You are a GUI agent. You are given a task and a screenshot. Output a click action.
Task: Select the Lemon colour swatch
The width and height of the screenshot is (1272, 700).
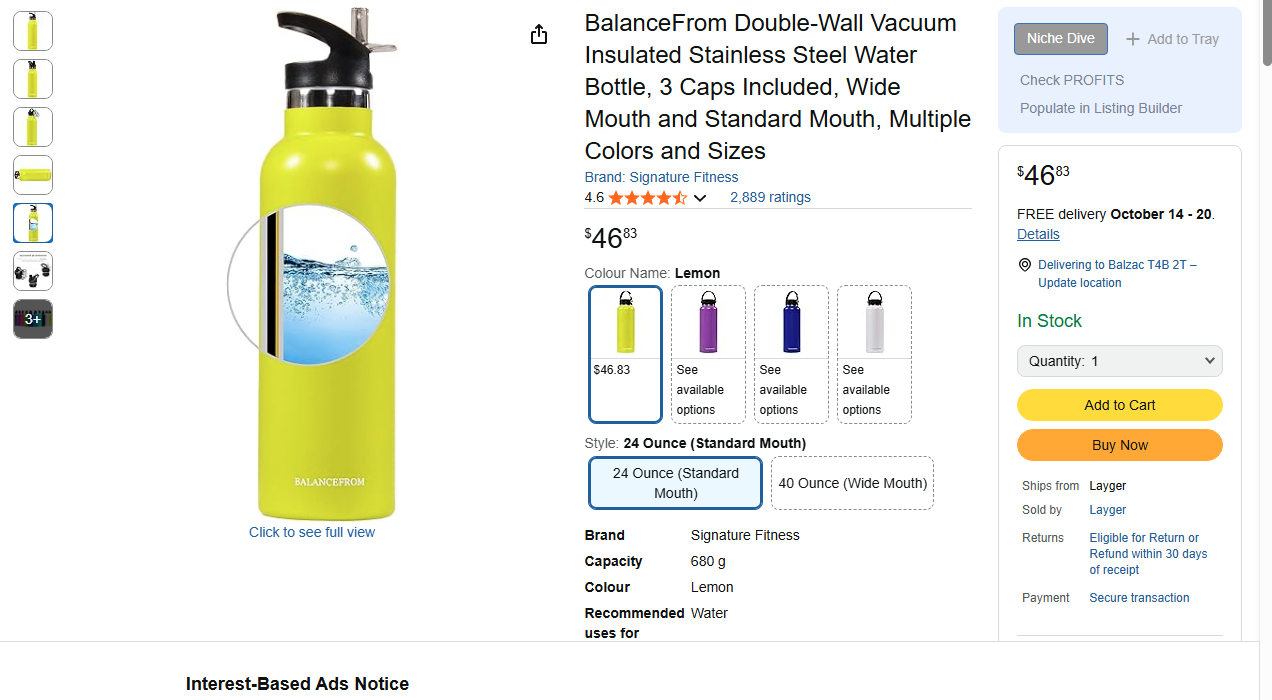coord(626,354)
